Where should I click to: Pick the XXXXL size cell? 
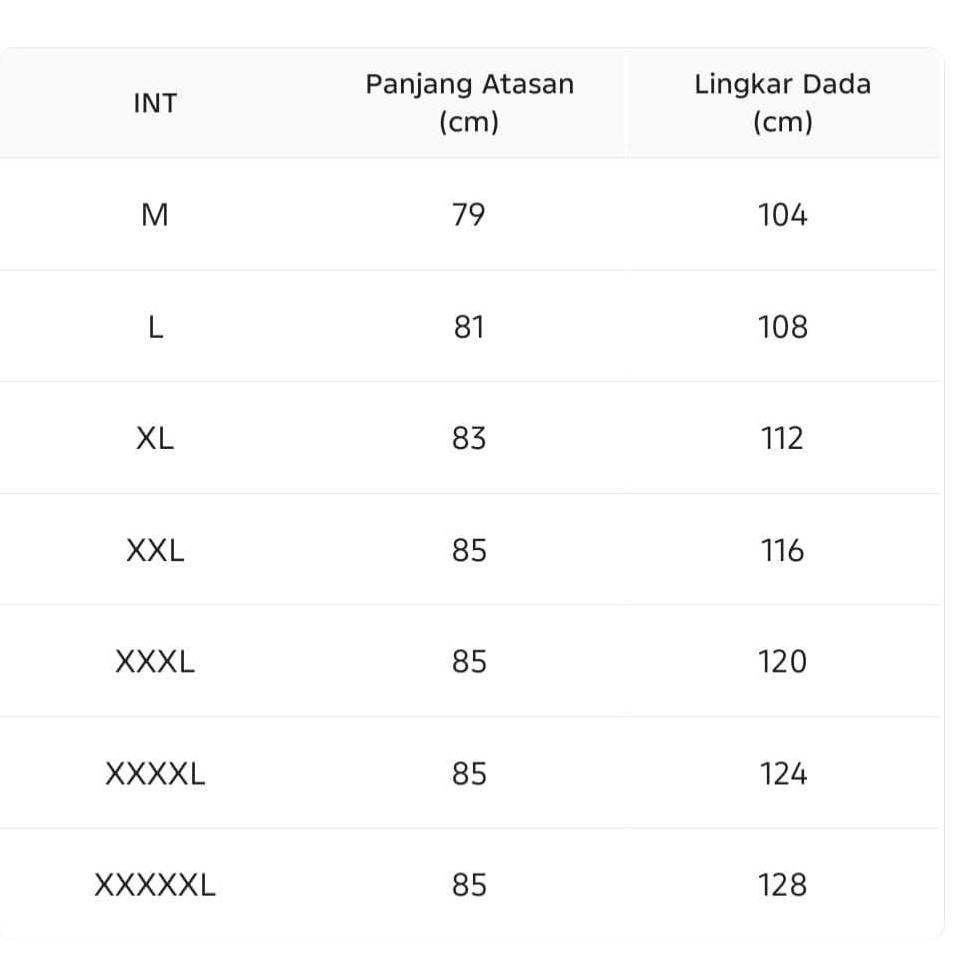pos(155,774)
